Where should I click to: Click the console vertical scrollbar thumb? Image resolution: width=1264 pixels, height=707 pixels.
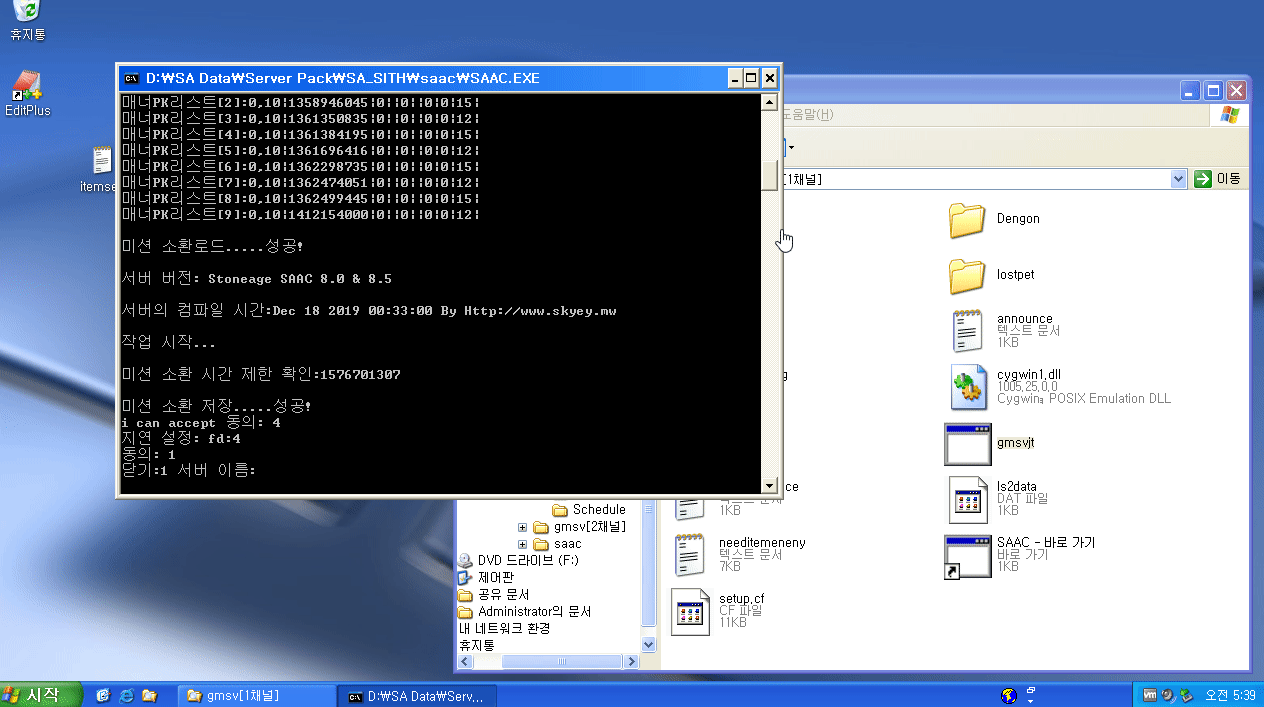(769, 175)
